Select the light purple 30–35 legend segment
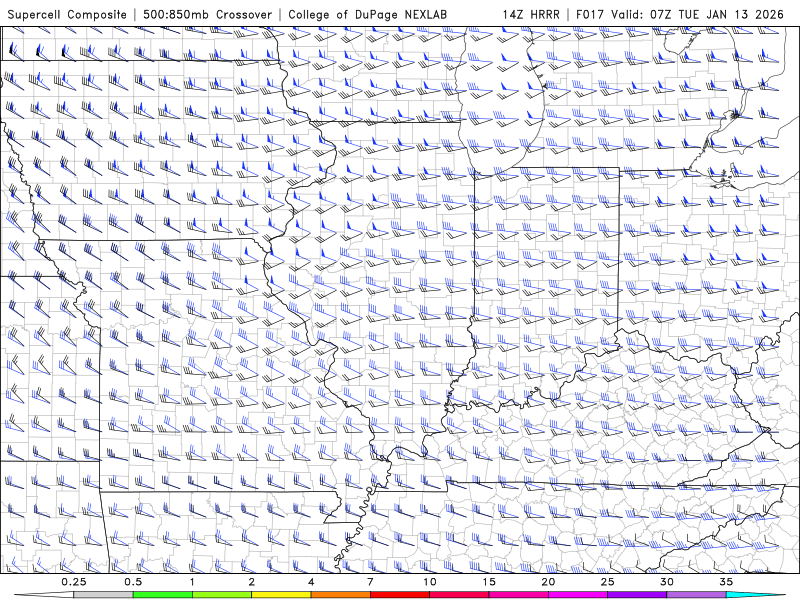This screenshot has width=800, height=600. [696, 595]
